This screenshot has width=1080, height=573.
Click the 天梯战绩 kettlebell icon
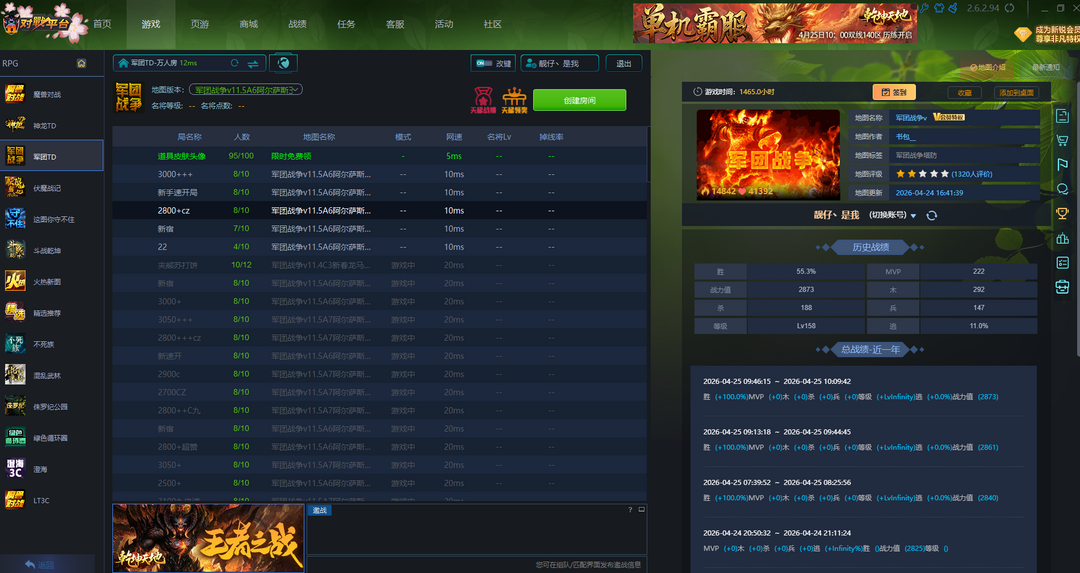pyautogui.click(x=484, y=99)
